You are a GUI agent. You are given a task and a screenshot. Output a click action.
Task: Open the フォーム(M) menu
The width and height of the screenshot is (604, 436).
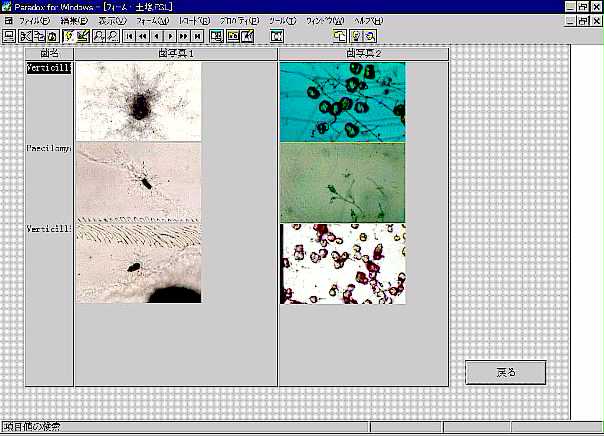point(153,21)
